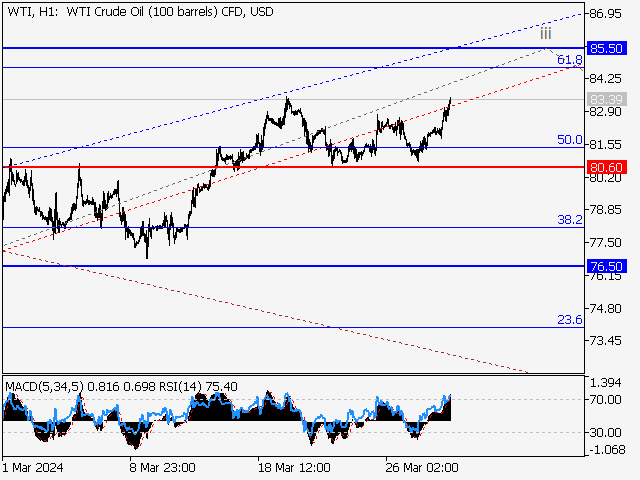The image size is (640, 480).
Task: Click the 77.50 price axis value
Action: pos(606,243)
